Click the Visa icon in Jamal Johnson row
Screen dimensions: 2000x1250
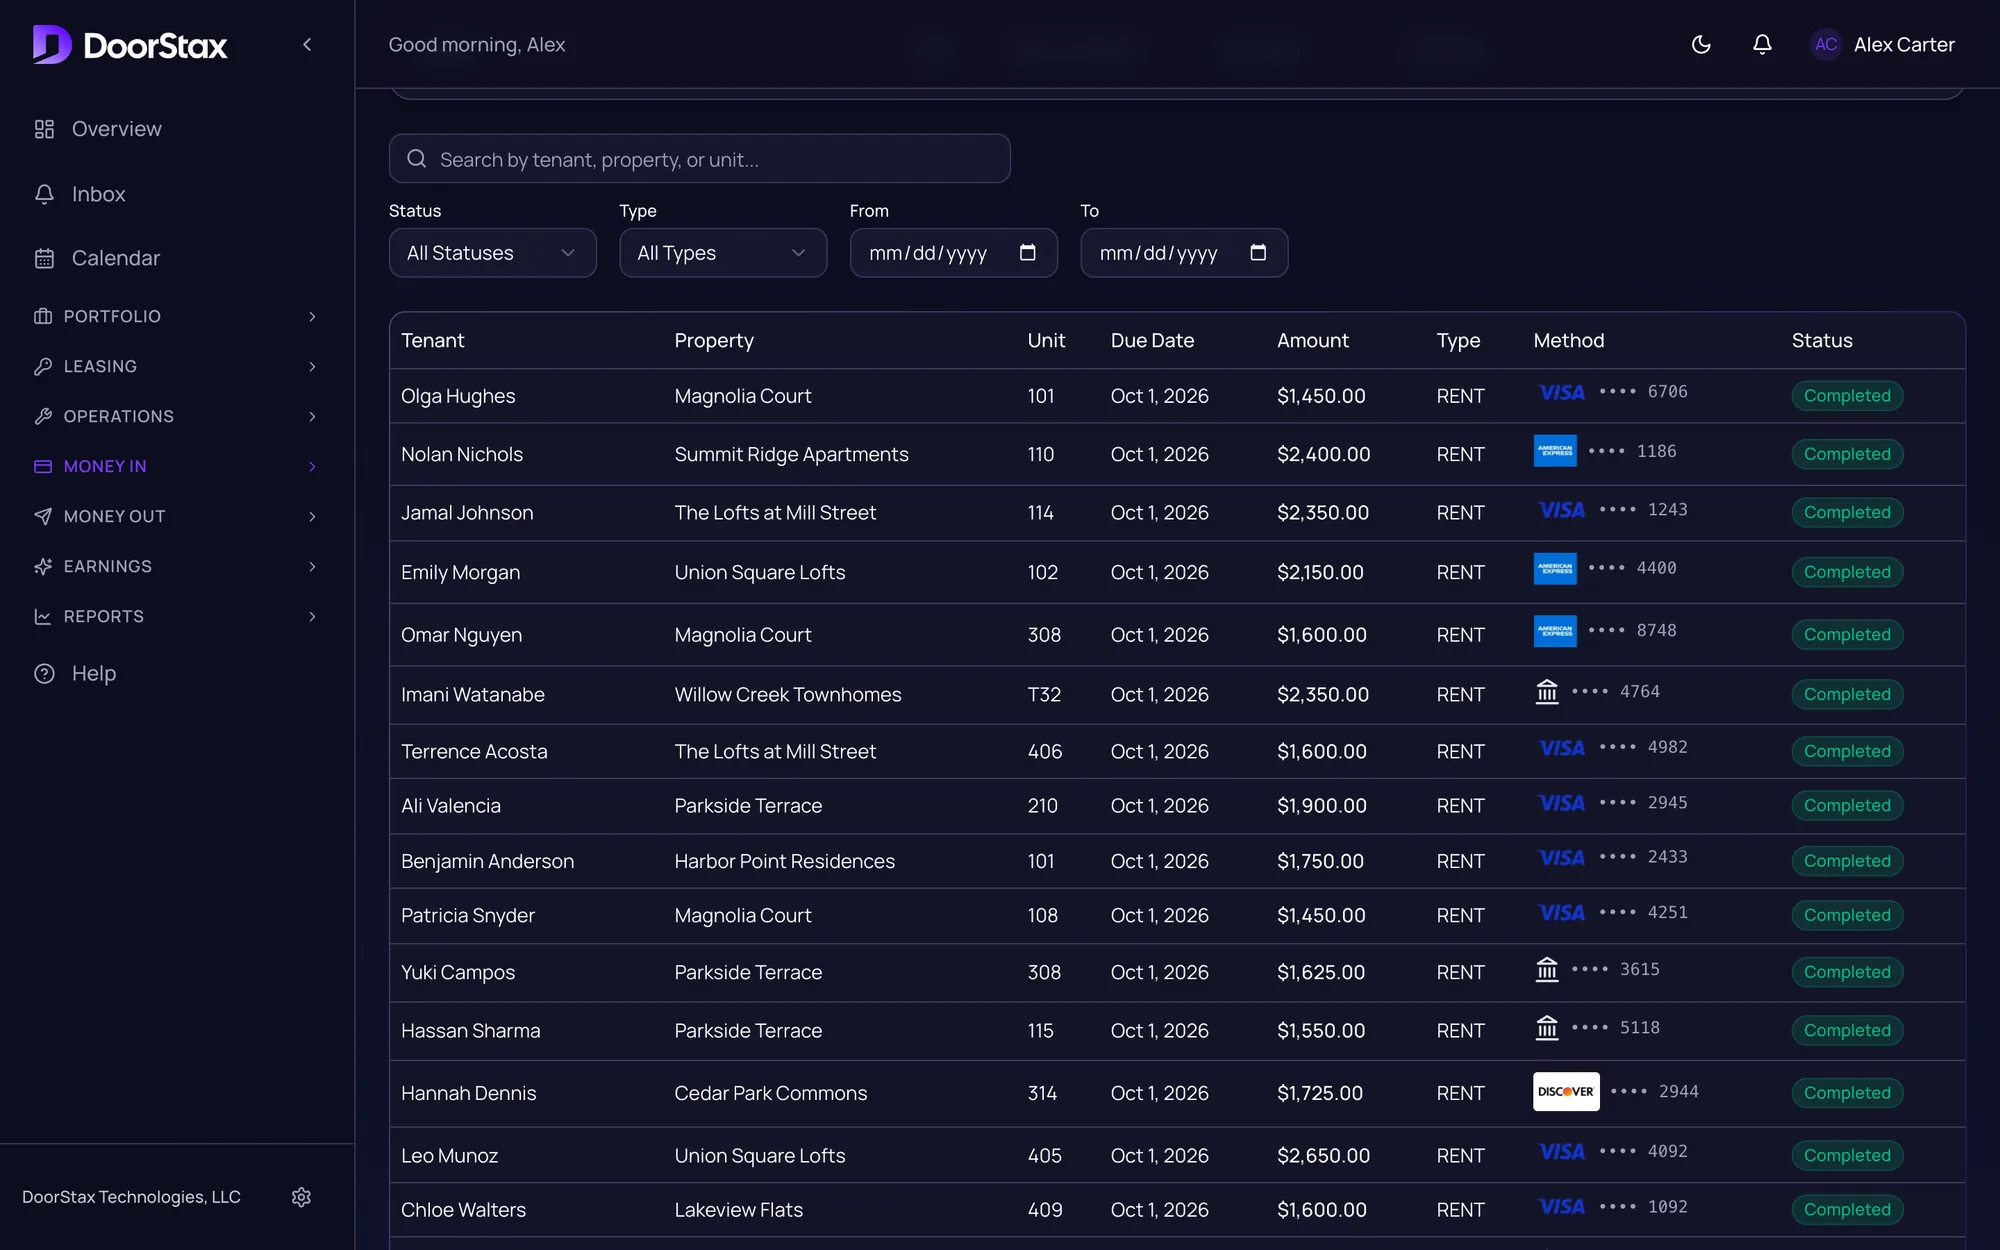pyautogui.click(x=1561, y=510)
